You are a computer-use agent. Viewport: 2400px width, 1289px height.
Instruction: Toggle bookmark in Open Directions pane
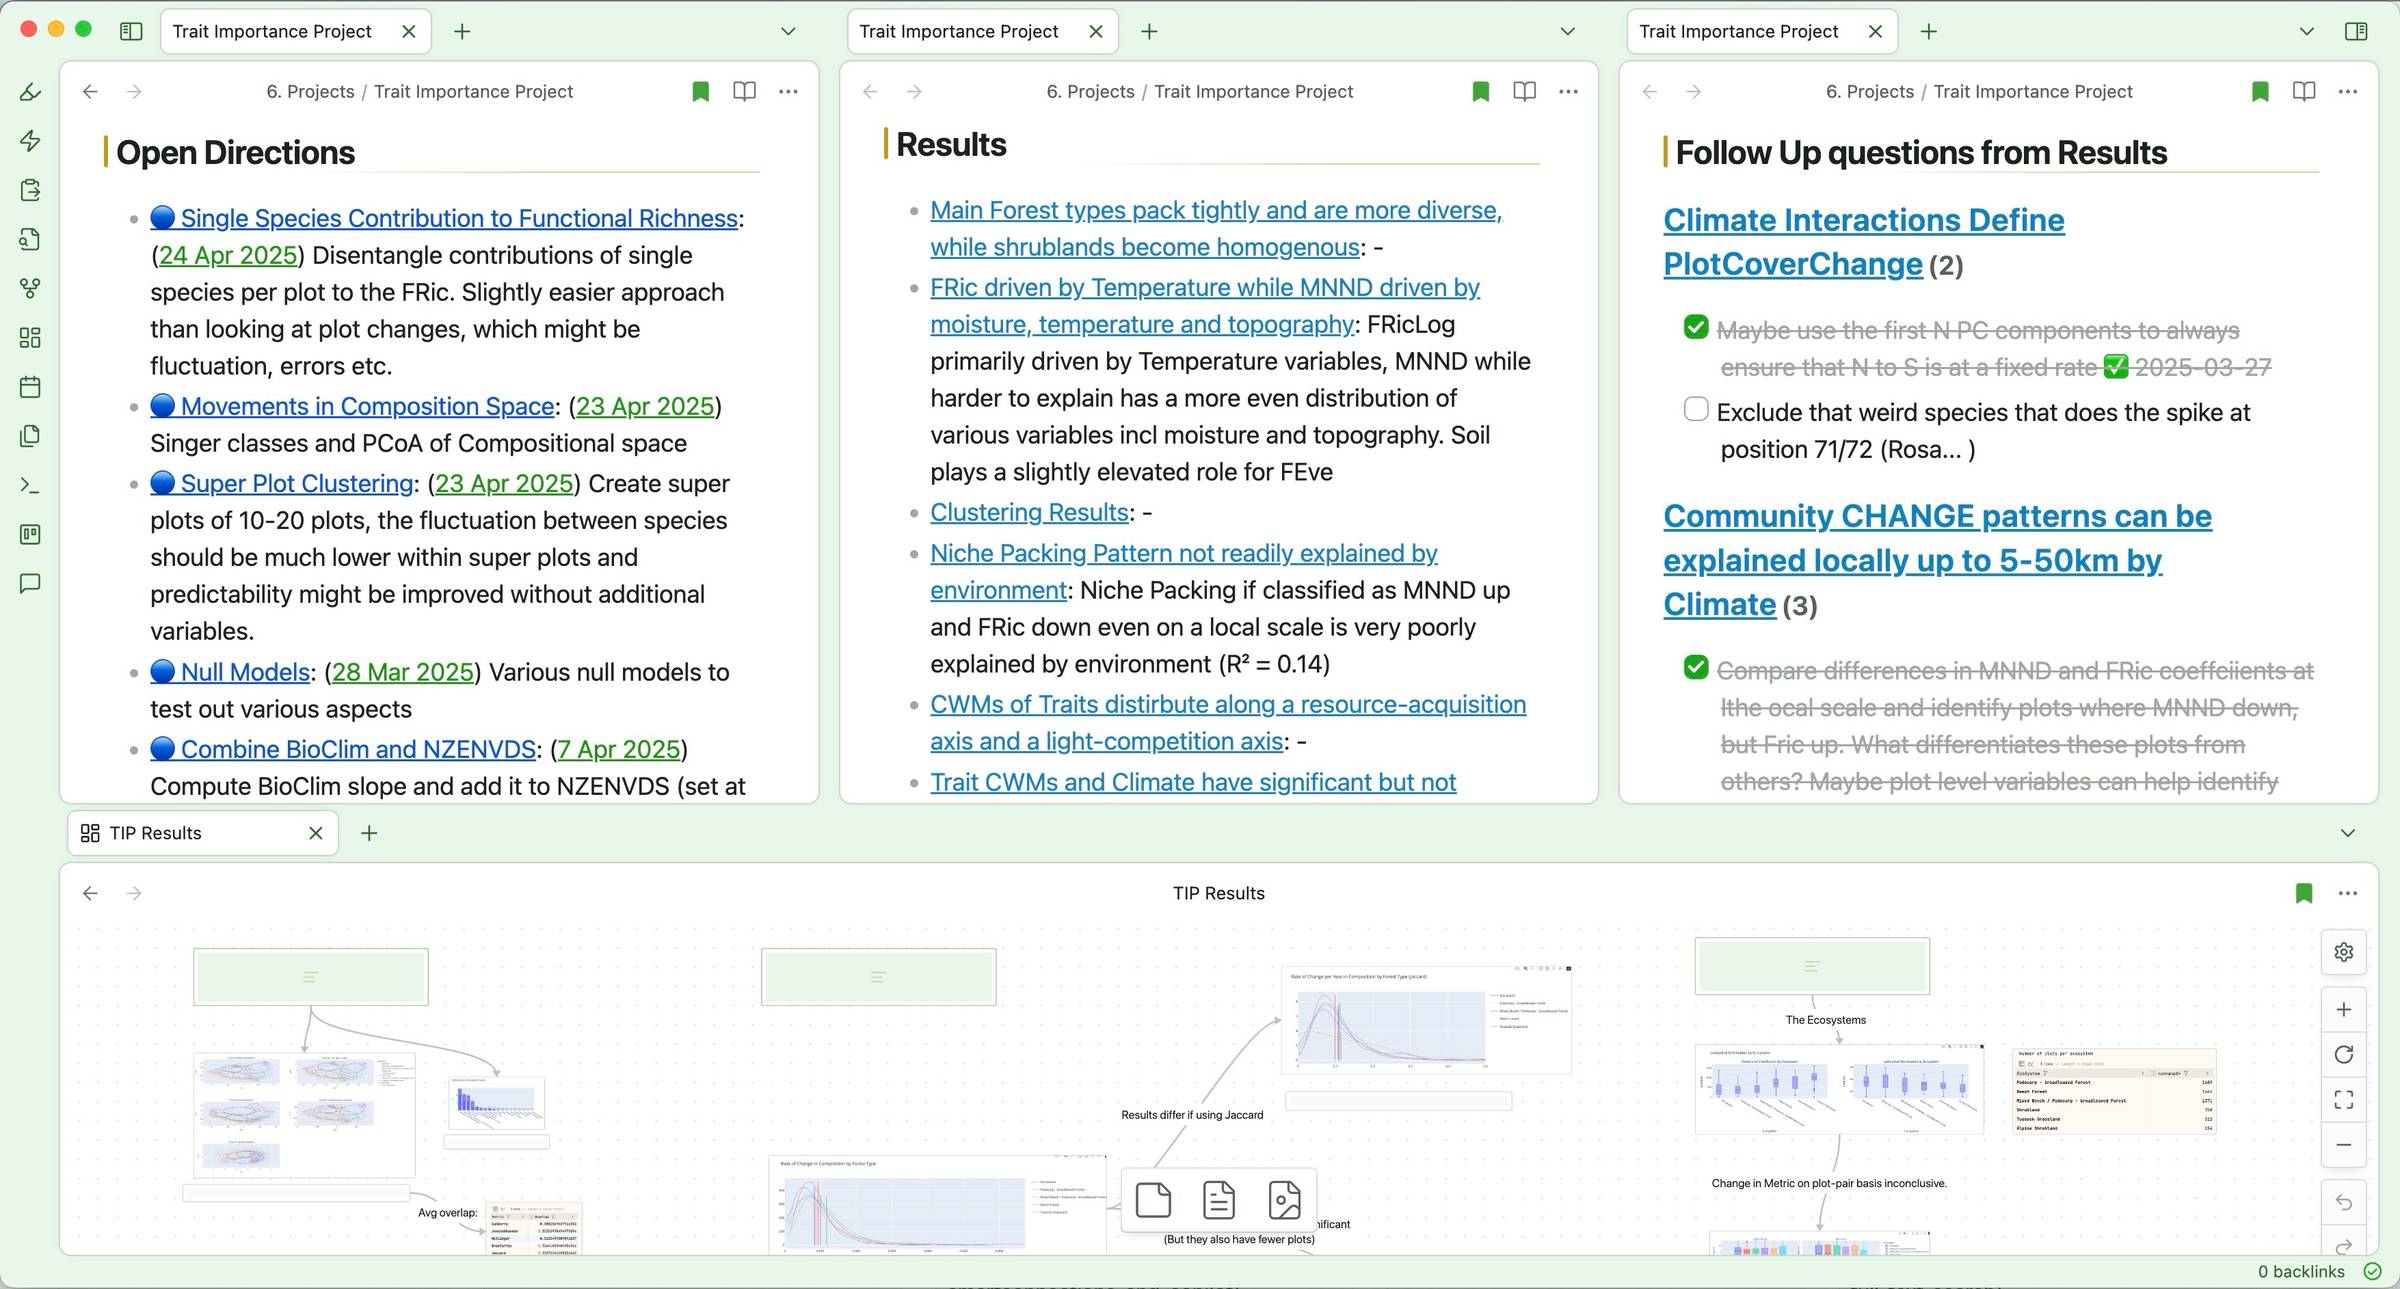[700, 91]
